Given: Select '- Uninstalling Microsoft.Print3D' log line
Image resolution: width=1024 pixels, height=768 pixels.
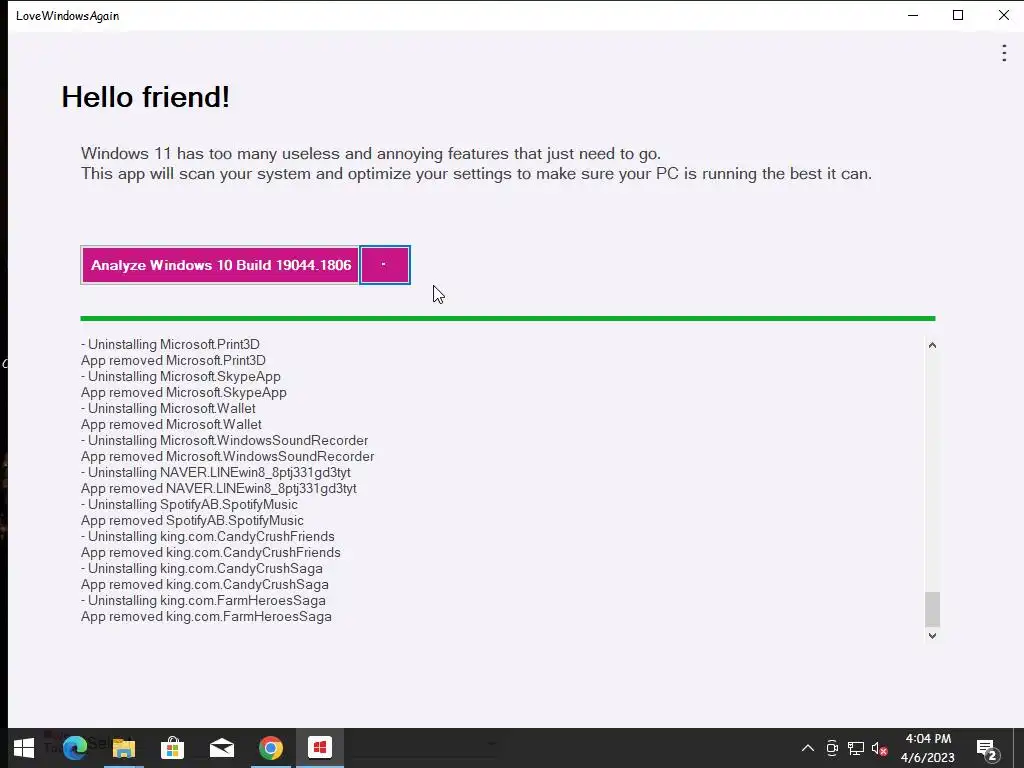Looking at the screenshot, I should point(170,345).
